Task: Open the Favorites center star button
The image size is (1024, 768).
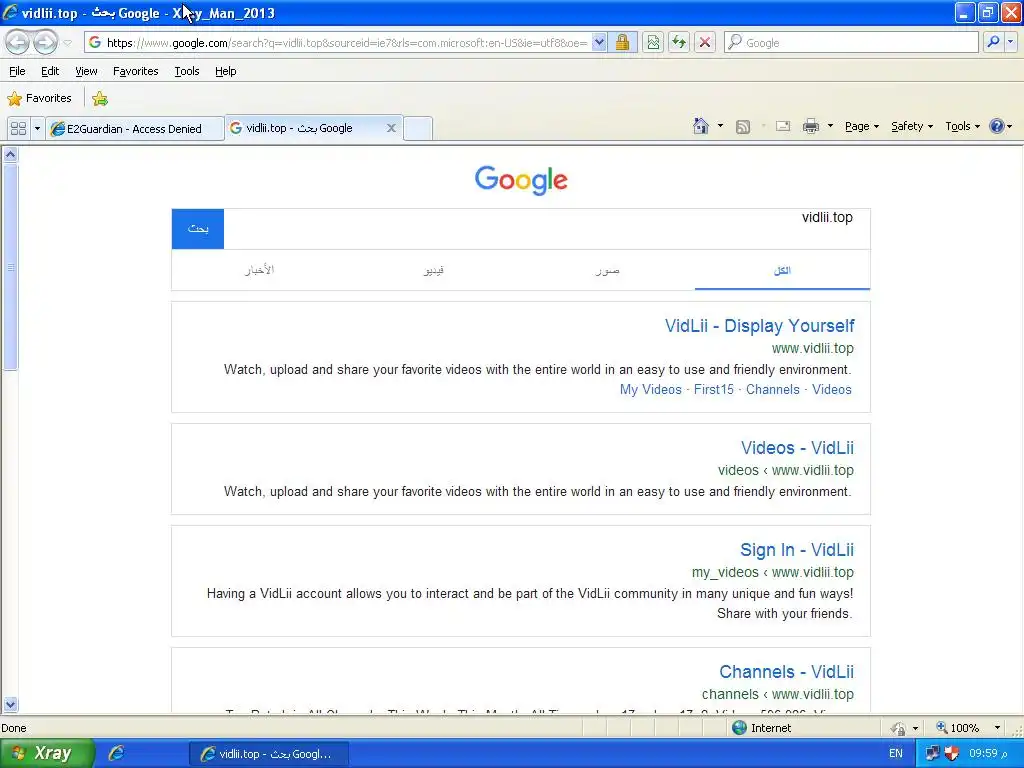Action: 39,98
